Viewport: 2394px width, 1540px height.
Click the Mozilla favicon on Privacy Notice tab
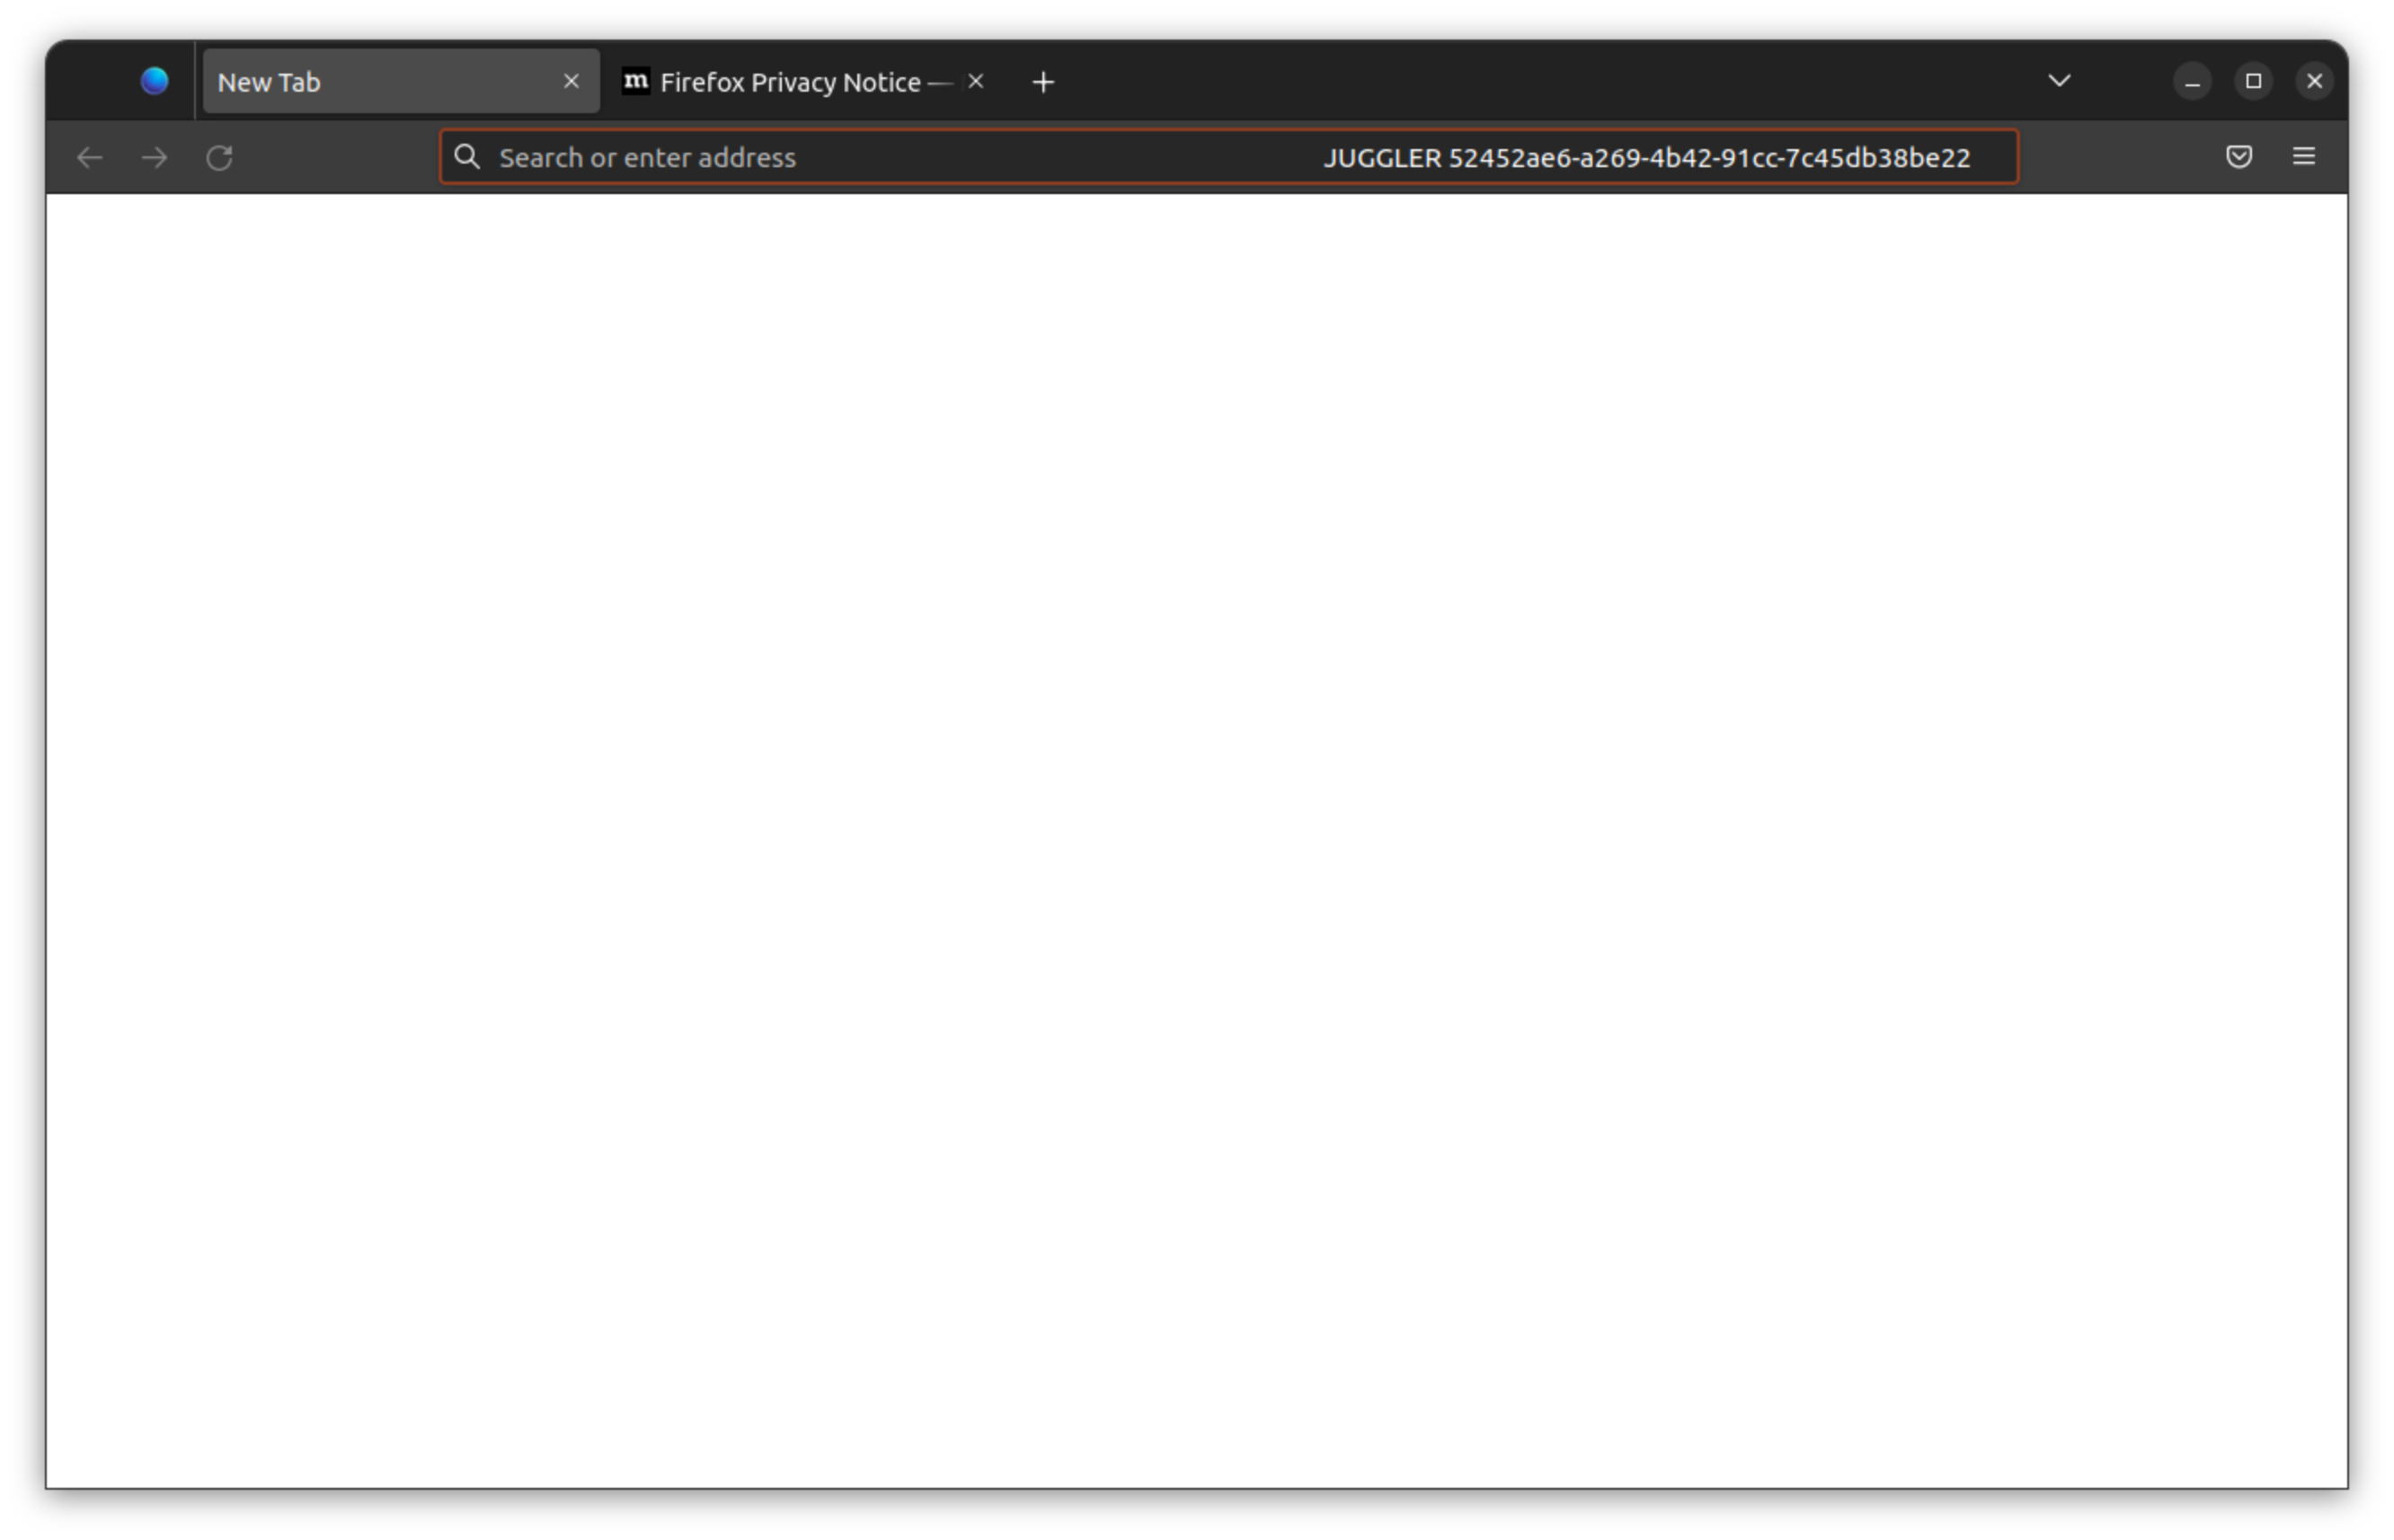coord(636,81)
